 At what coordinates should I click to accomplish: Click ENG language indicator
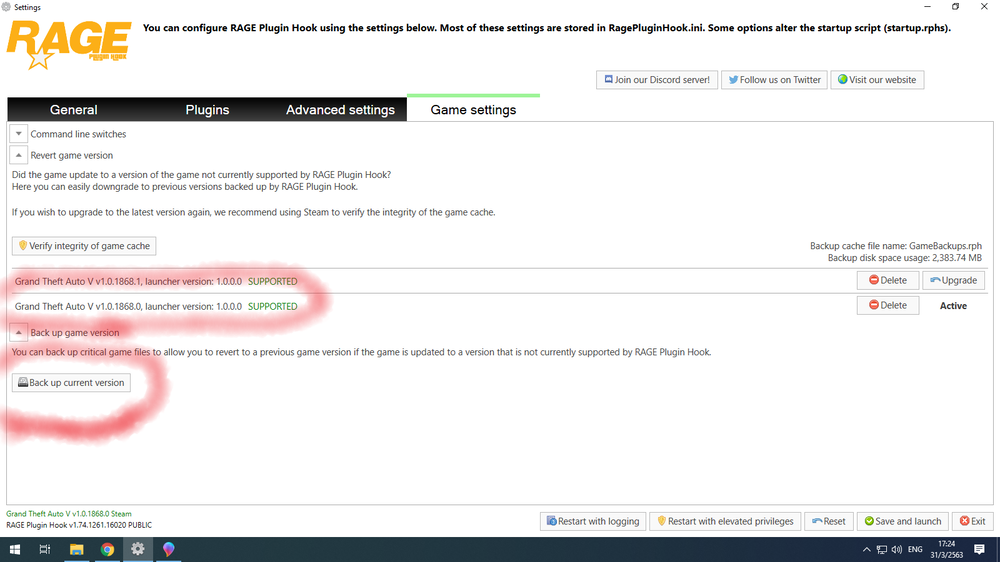[915, 549]
